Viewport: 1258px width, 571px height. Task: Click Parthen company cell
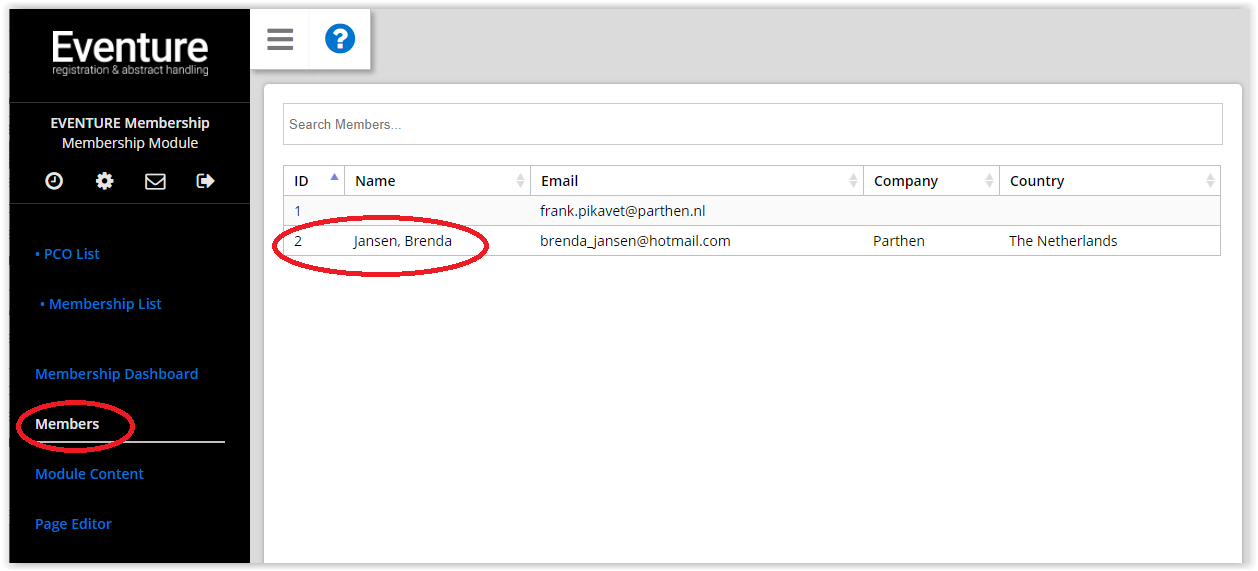pyautogui.click(x=899, y=241)
